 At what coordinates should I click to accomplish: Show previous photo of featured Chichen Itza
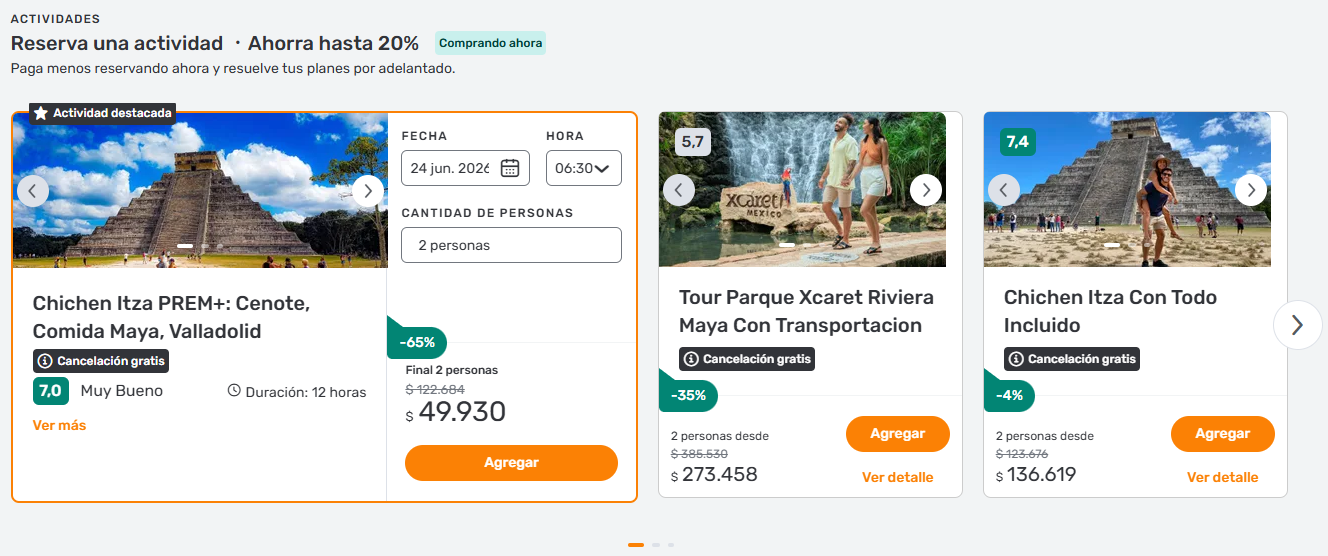[33, 190]
